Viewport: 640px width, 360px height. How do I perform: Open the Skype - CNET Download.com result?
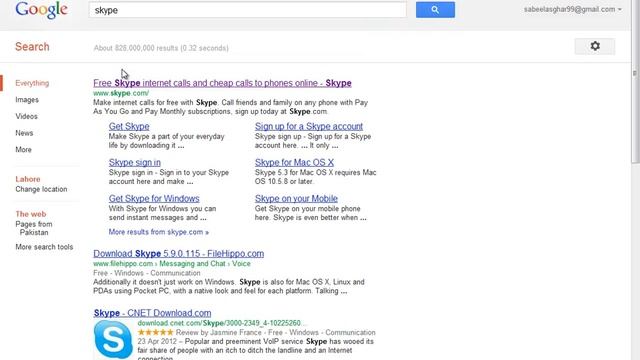click(x=152, y=313)
